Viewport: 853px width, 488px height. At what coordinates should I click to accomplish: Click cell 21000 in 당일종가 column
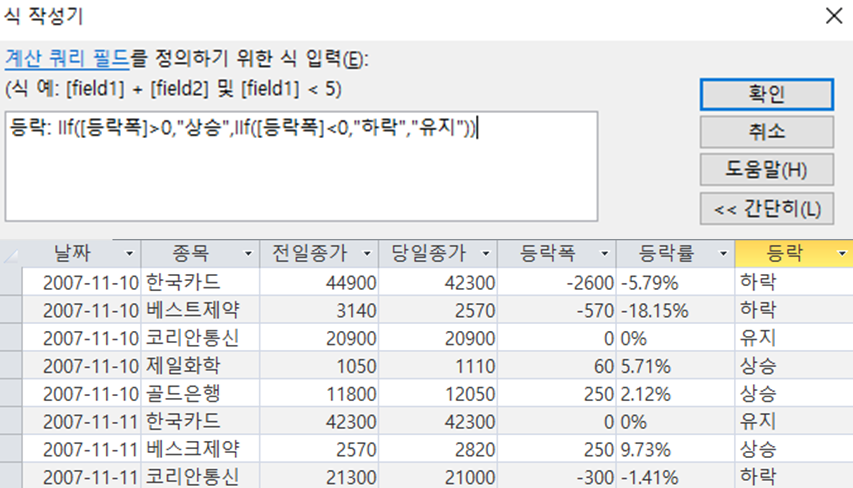(x=438, y=477)
